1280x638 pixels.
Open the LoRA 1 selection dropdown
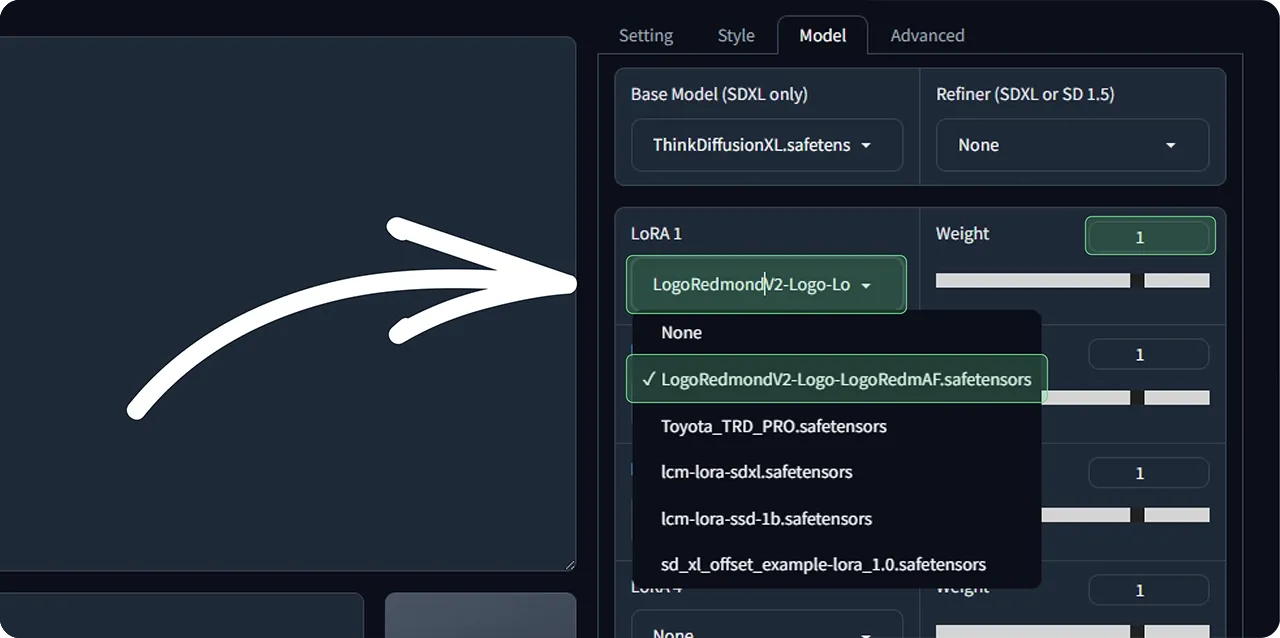click(766, 284)
